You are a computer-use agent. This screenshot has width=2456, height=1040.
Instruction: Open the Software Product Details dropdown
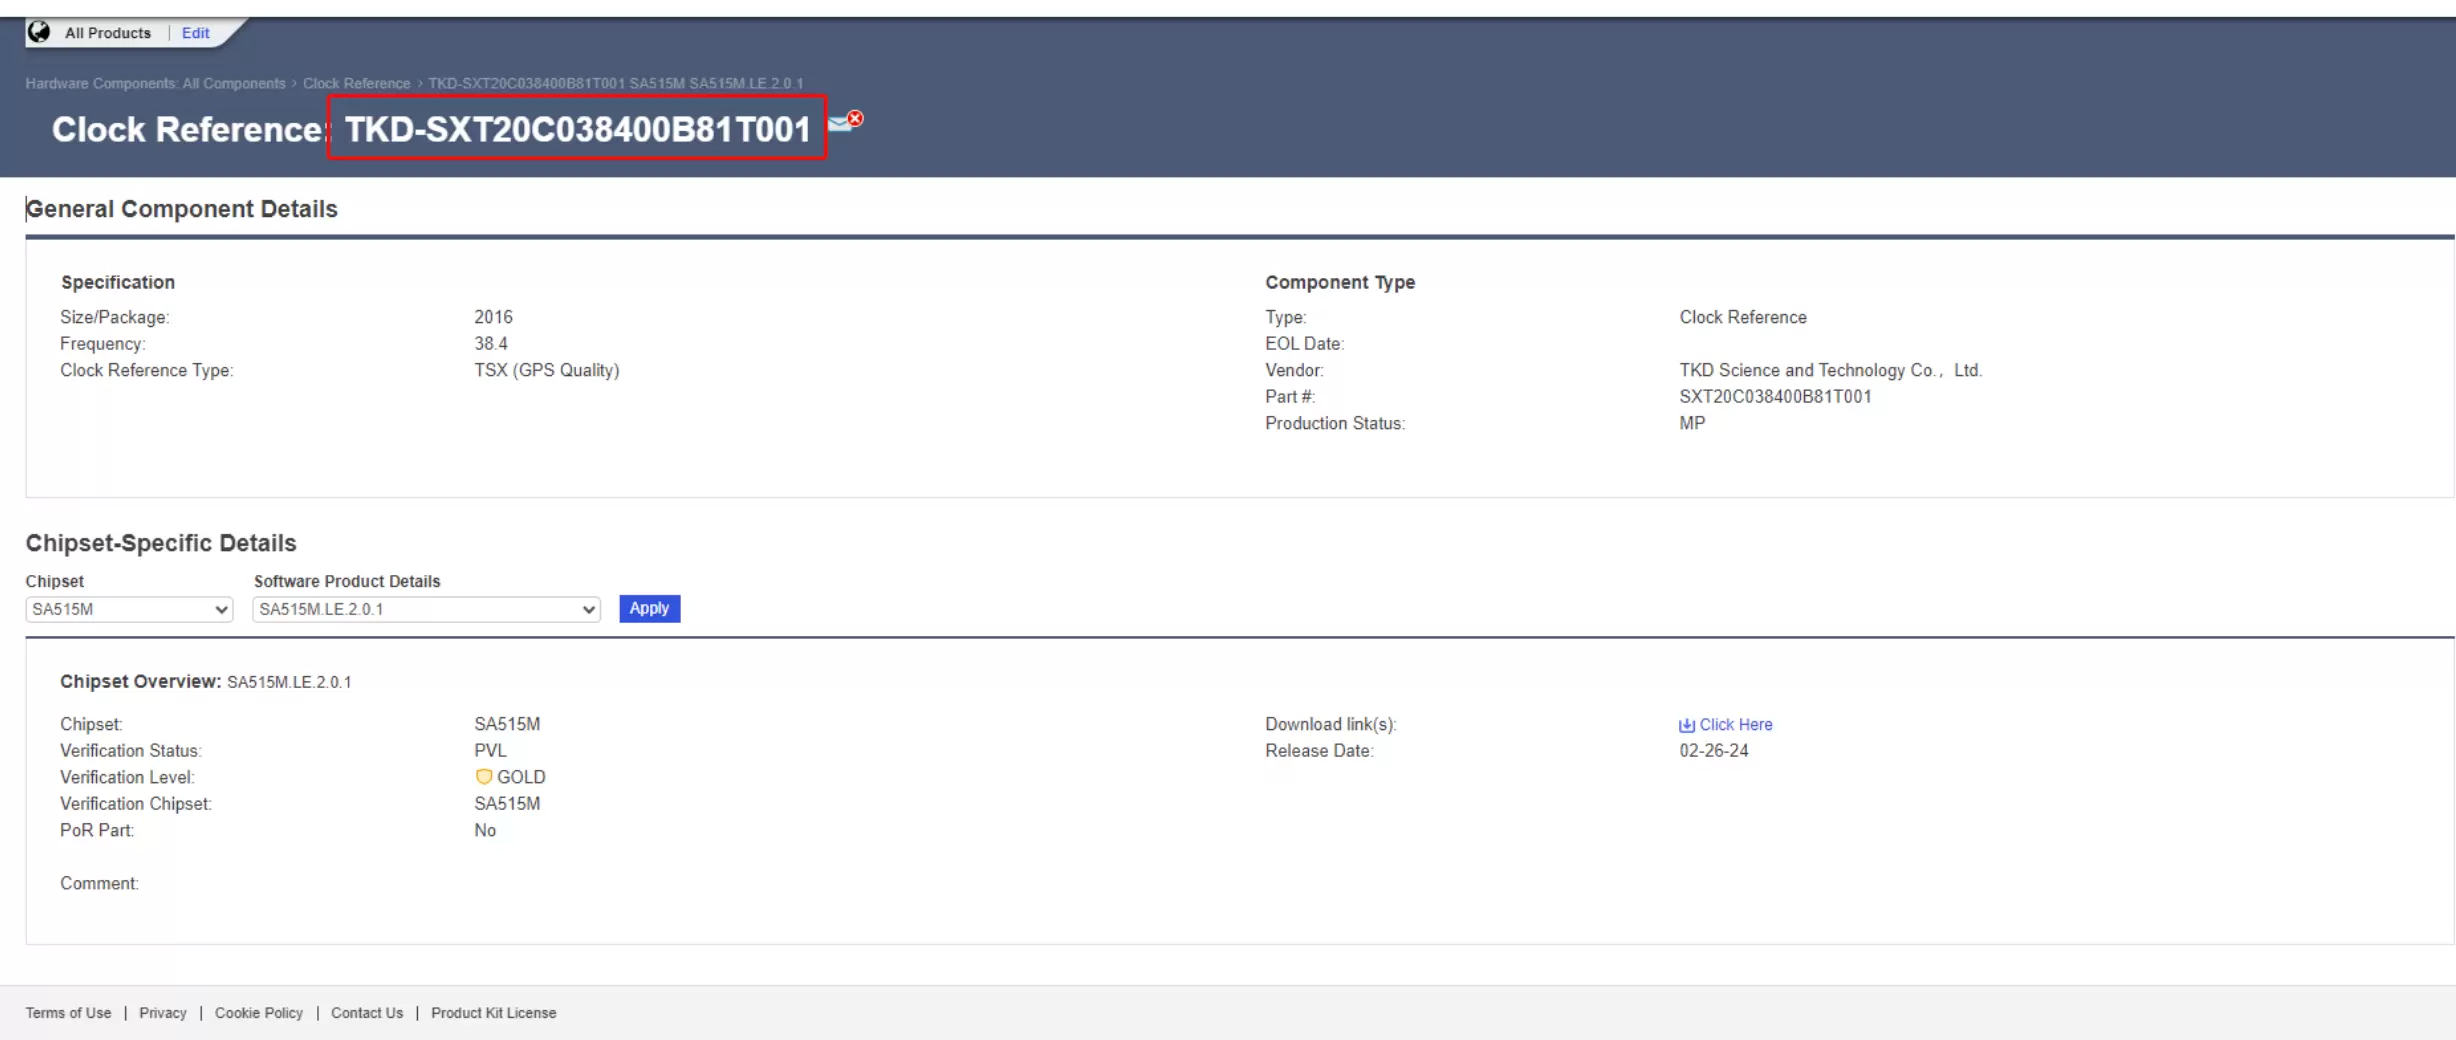pyautogui.click(x=426, y=609)
